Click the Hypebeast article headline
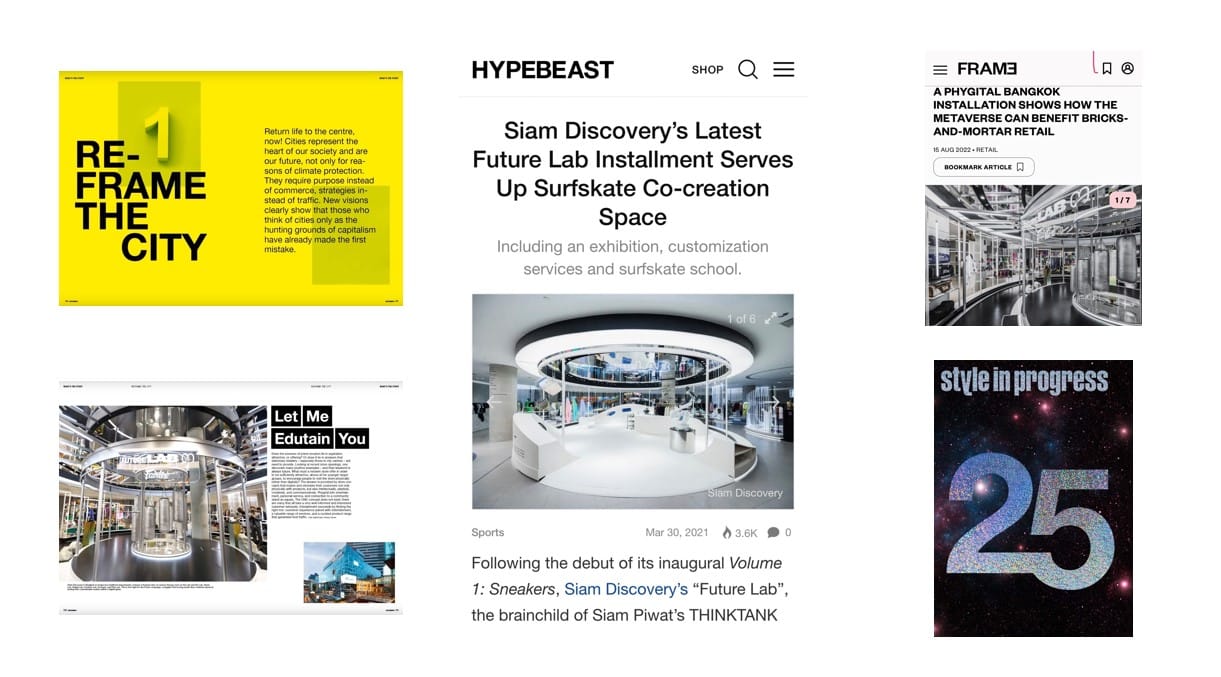1221x677 pixels. point(632,173)
